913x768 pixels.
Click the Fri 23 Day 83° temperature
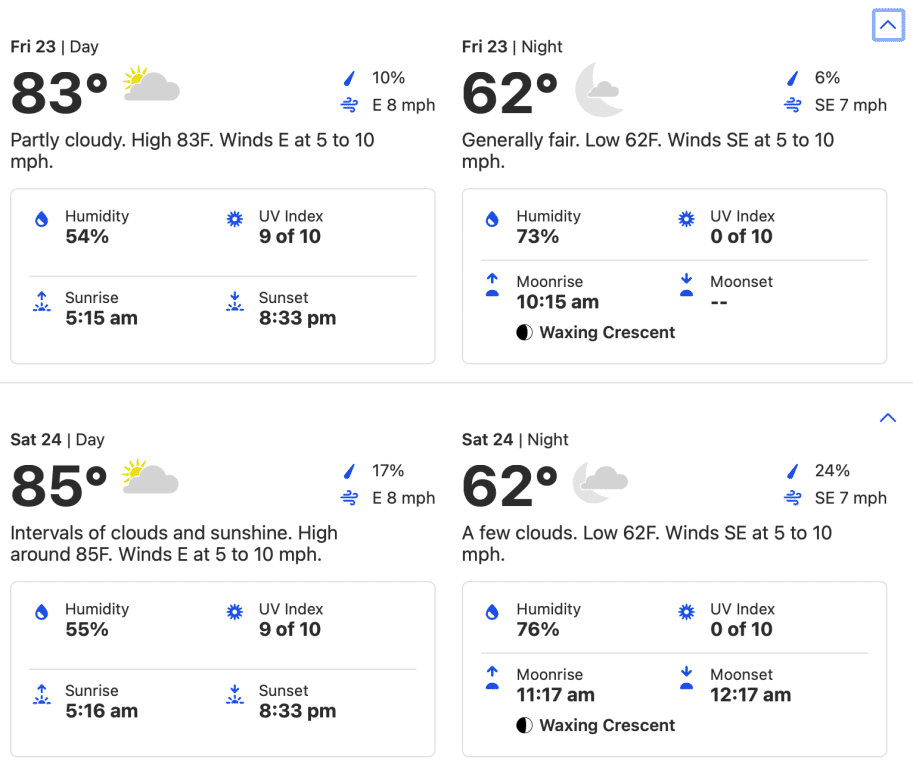(x=59, y=93)
